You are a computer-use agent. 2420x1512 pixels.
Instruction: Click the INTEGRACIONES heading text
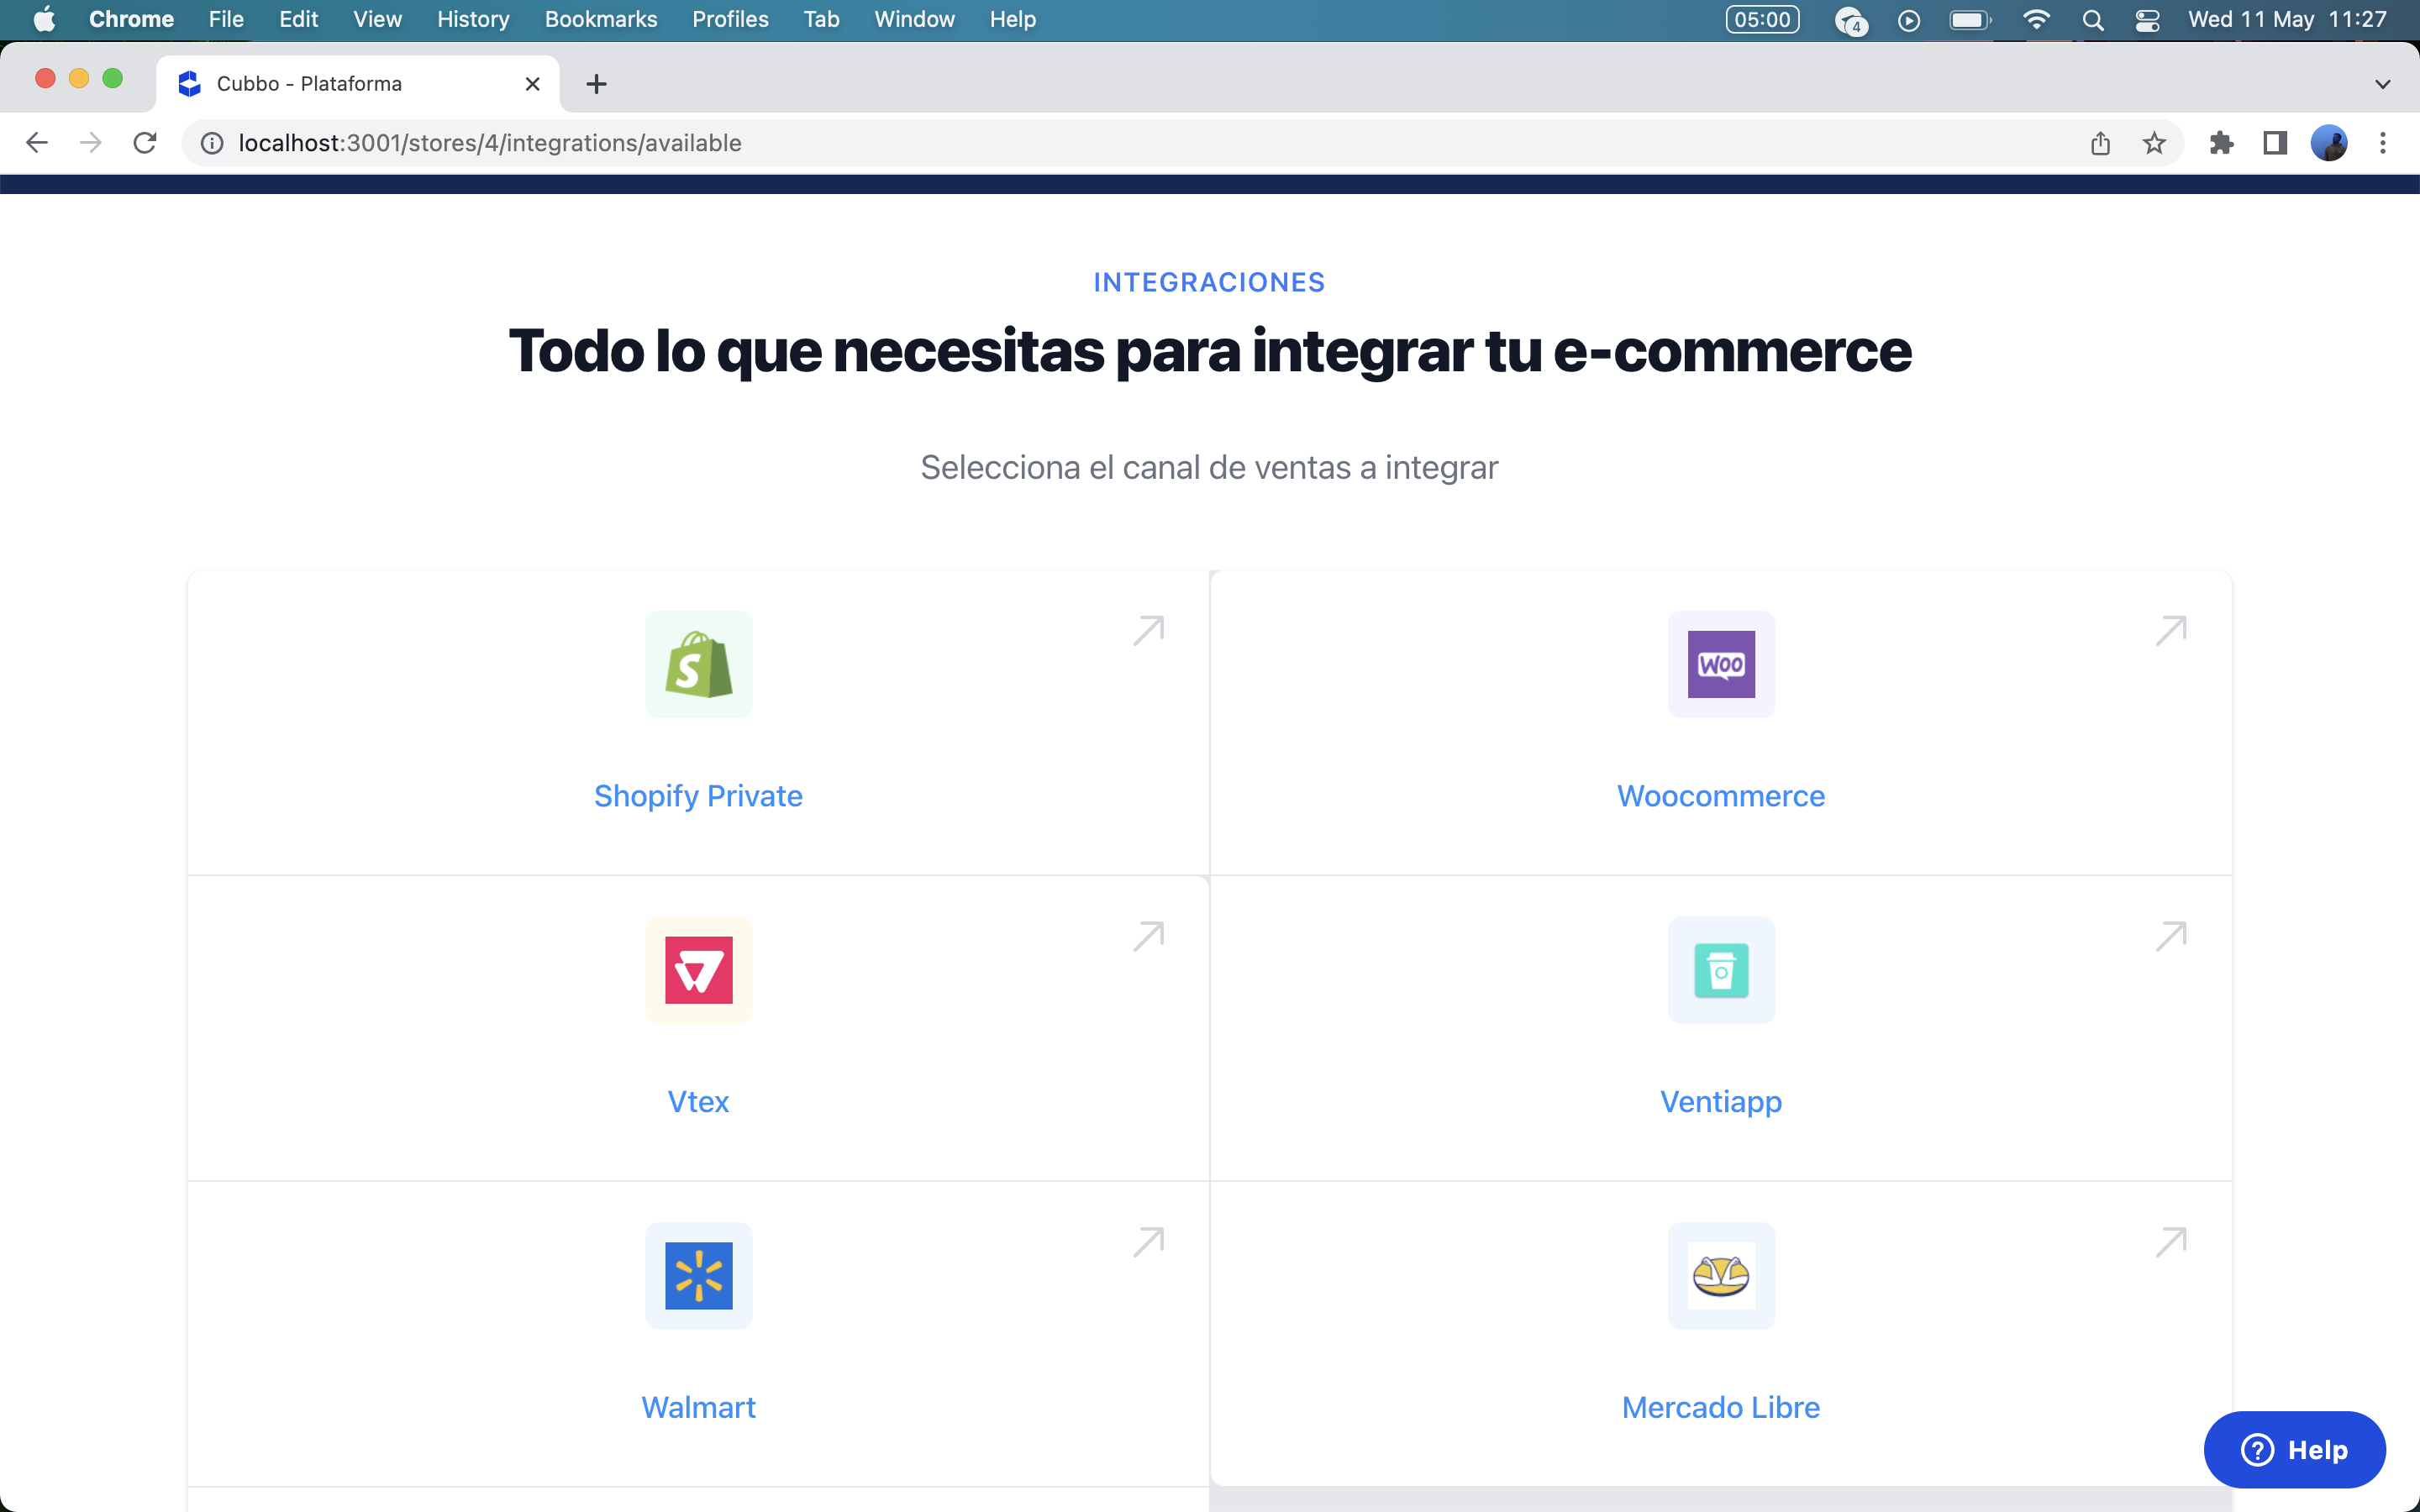[1209, 282]
